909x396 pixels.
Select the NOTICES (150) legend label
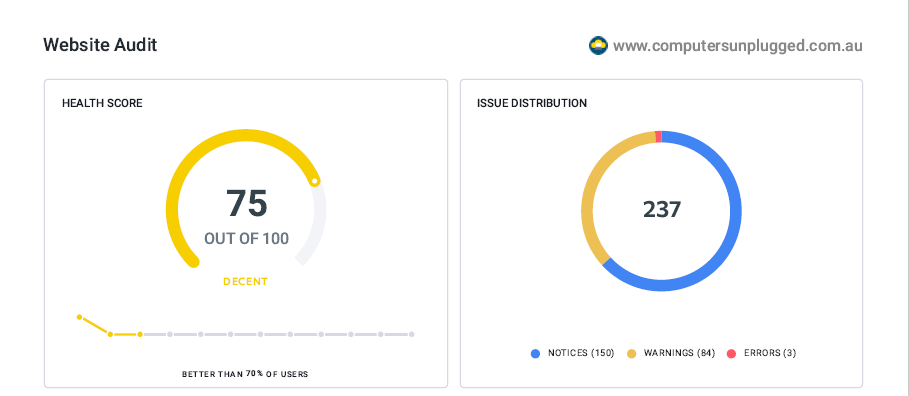[581, 353]
